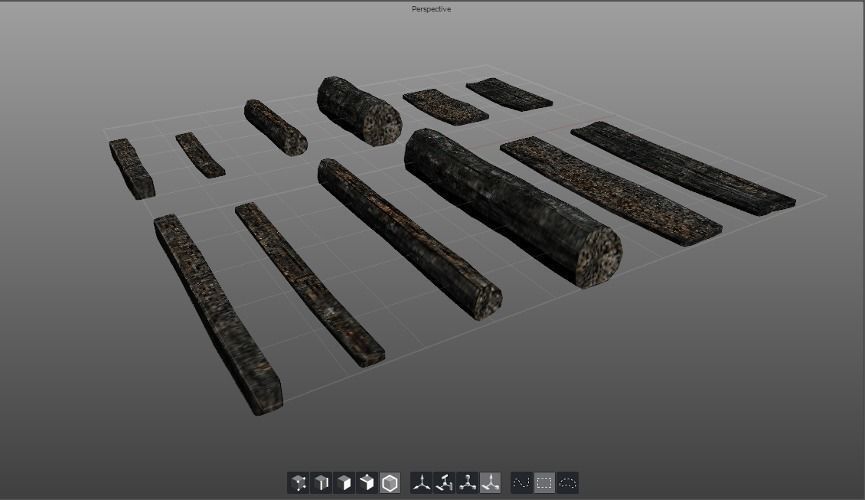865x500 pixels.
Task: Activate the Move transform tool
Action: [x=422, y=483]
